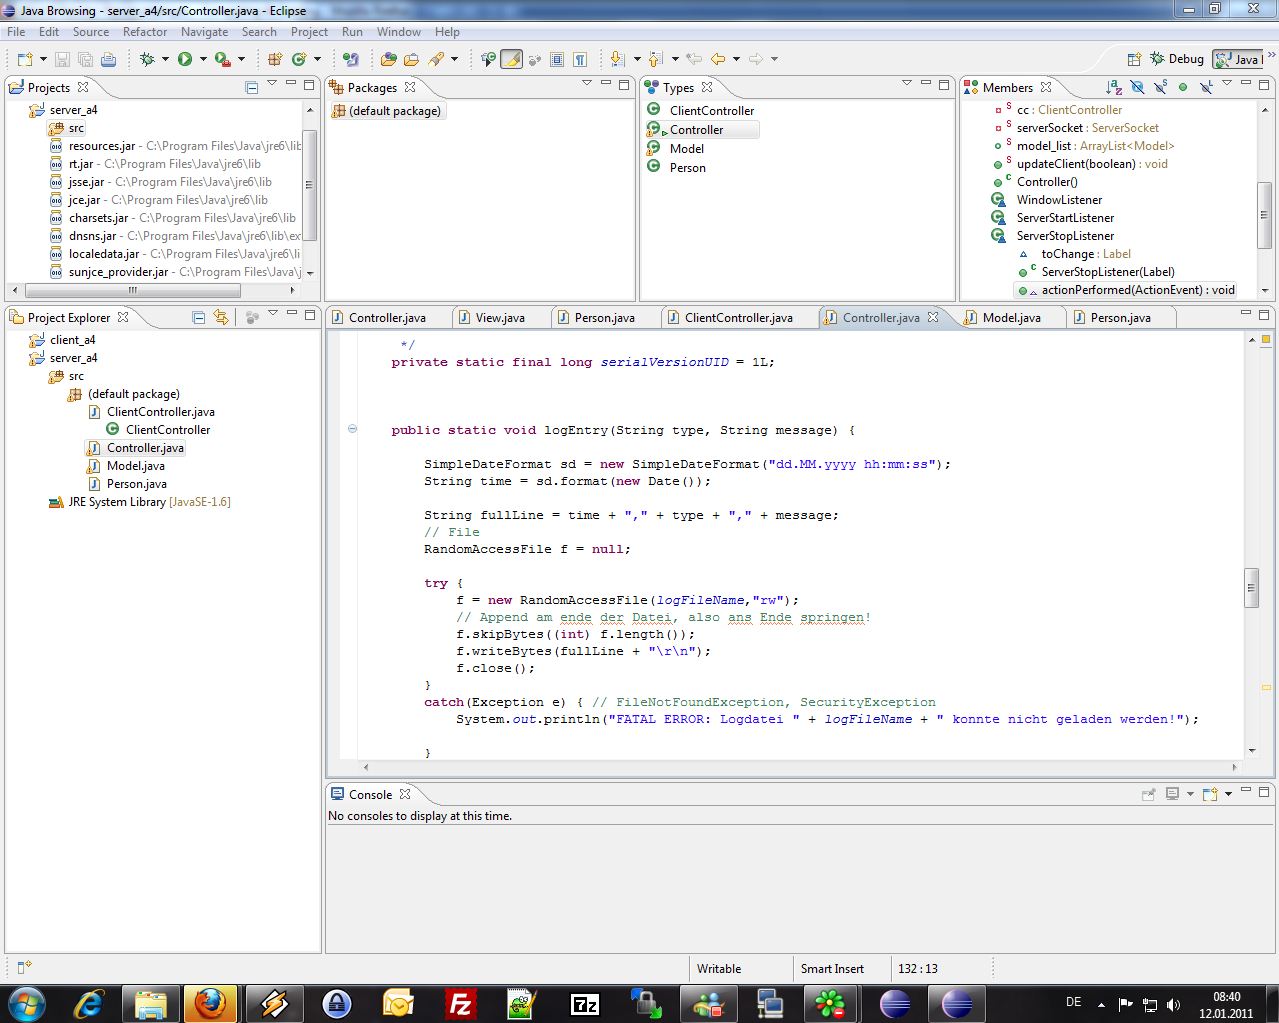
Task: Click the Open Perspective icon
Action: click(x=1134, y=59)
